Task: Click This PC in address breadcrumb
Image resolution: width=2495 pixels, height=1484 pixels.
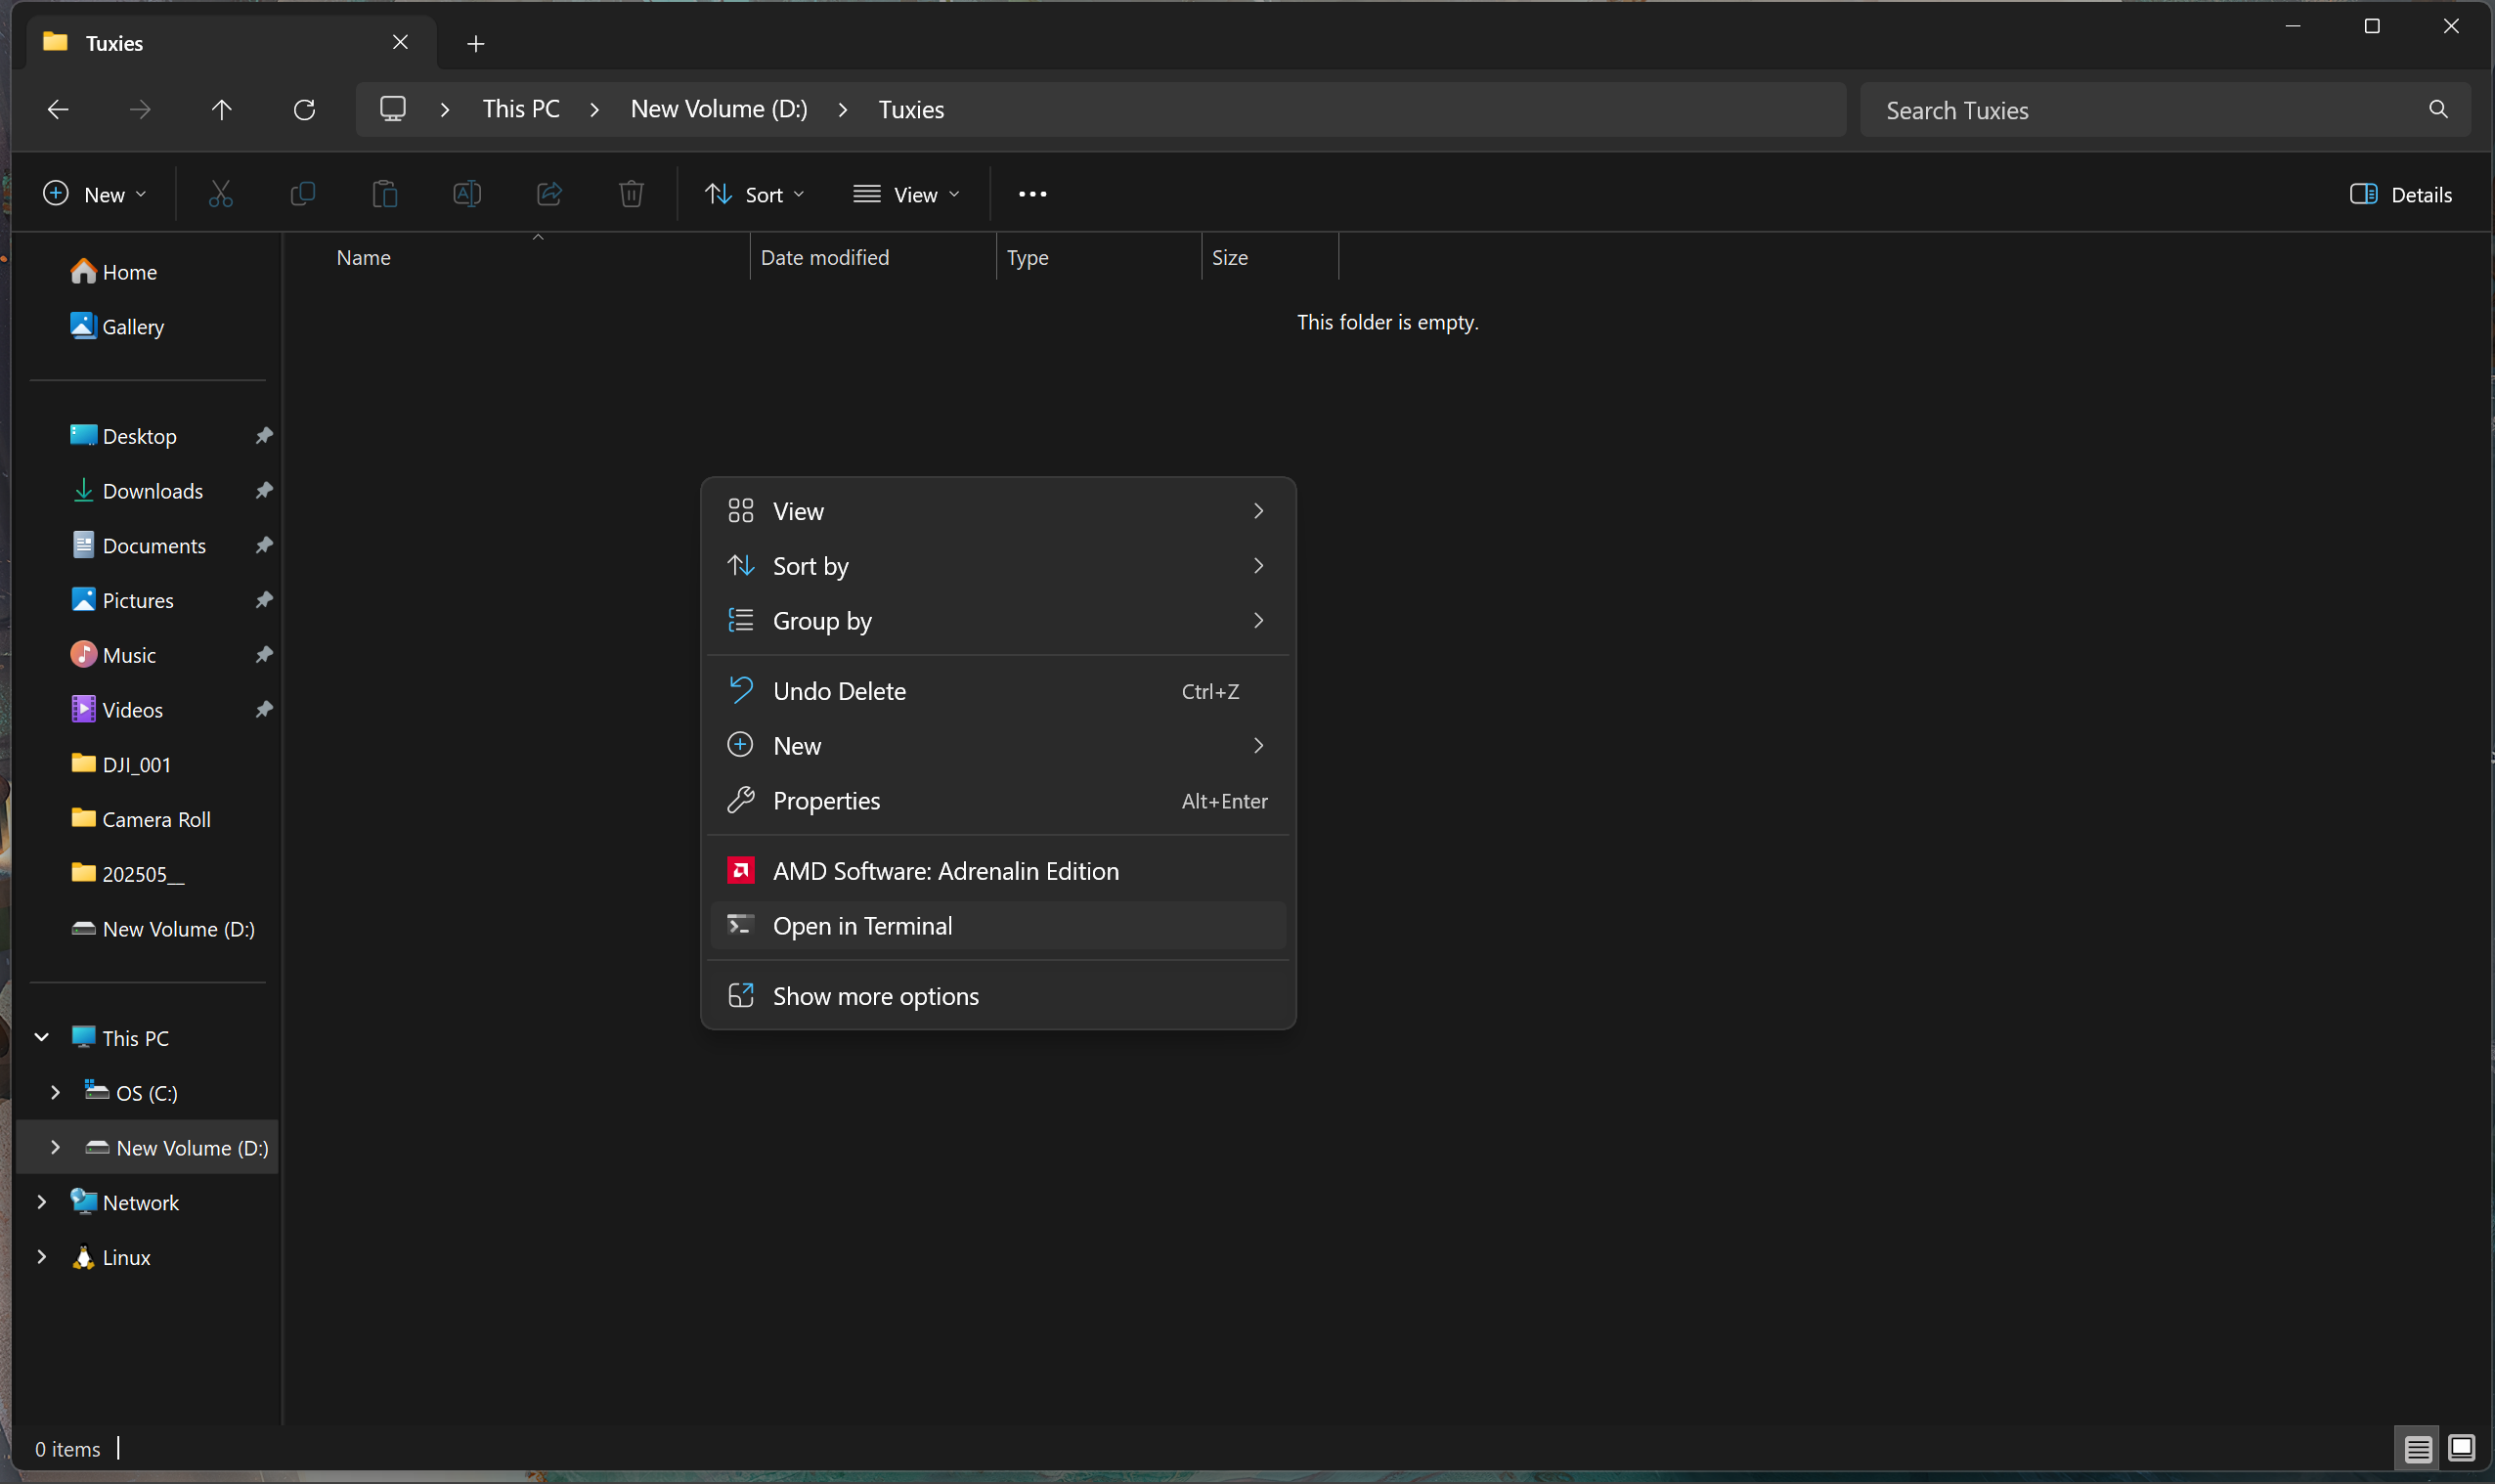Action: pos(521,109)
